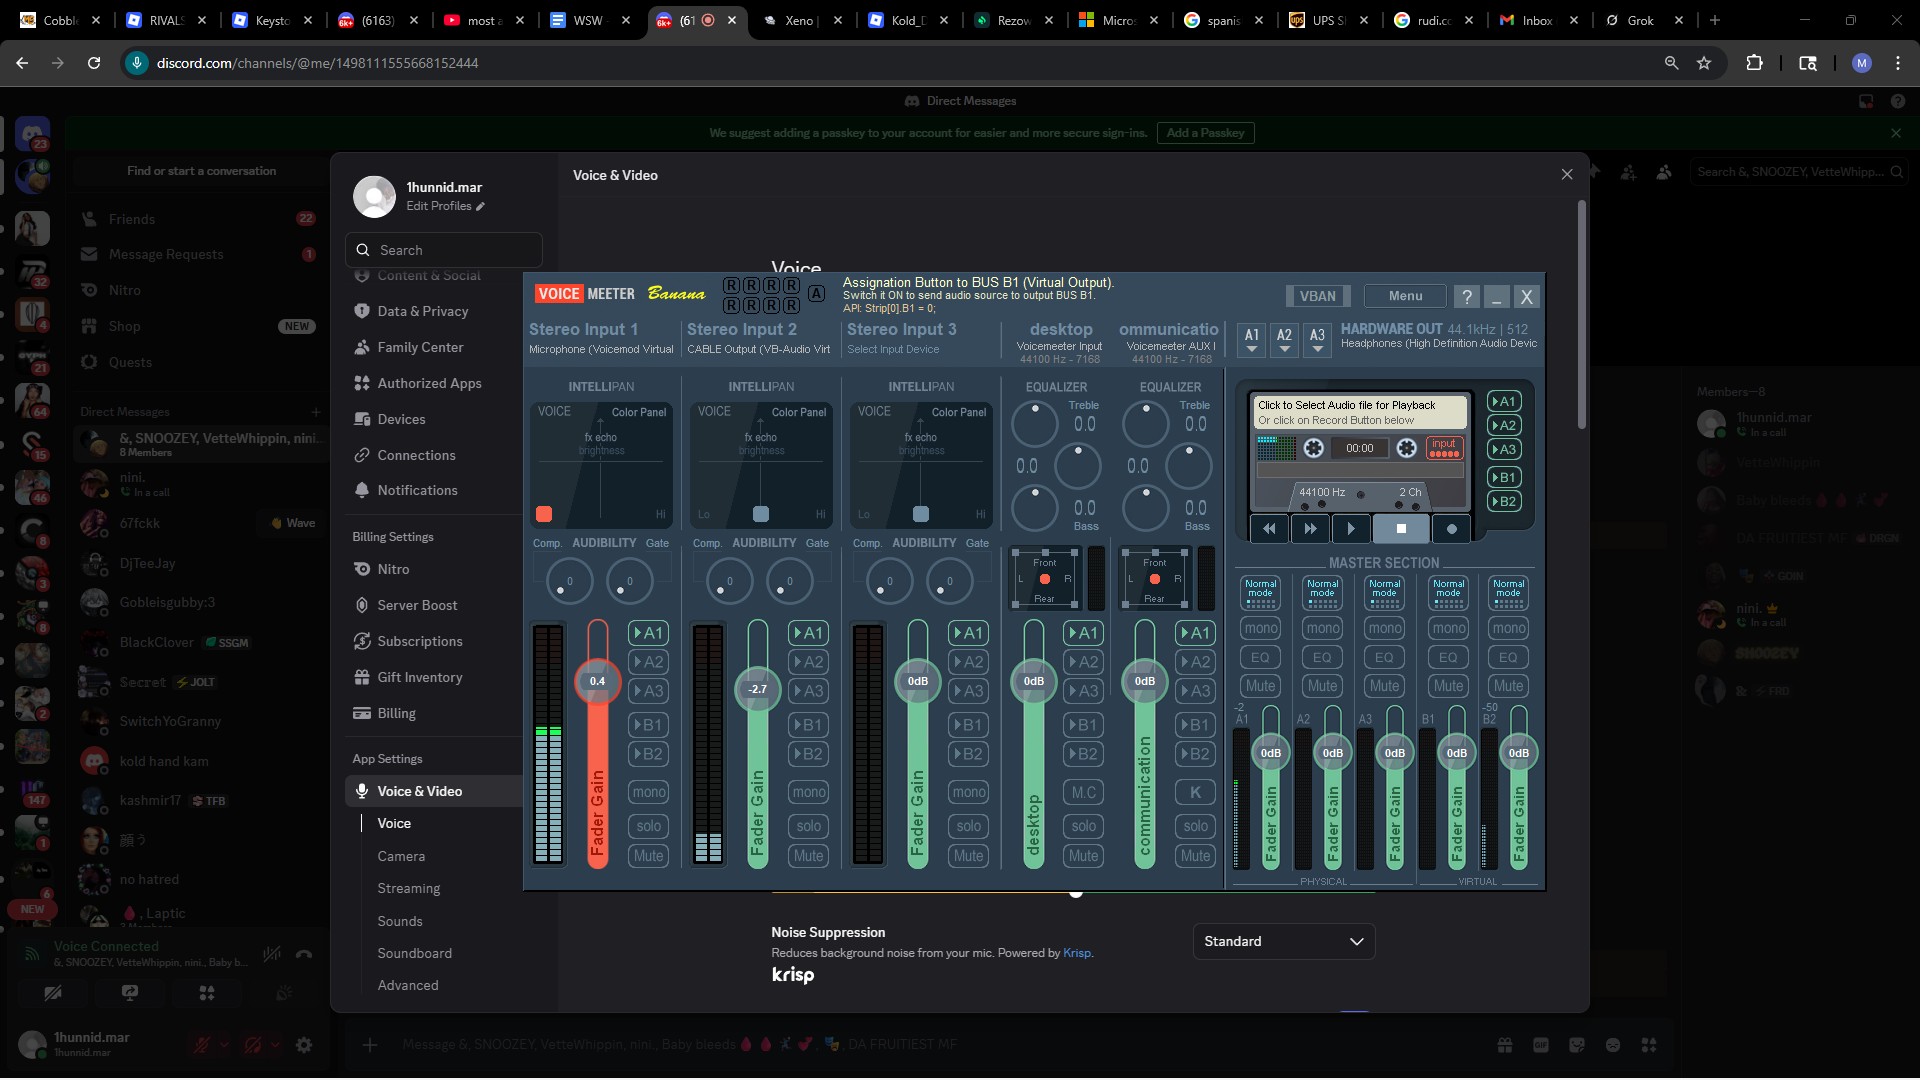Select the Streaming sub-tab
1920x1080 pixels.
408,888
